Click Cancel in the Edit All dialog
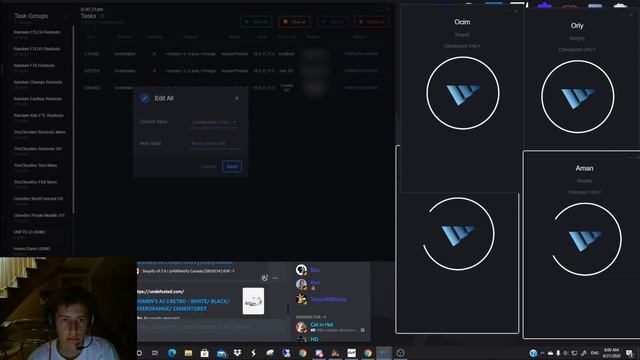 click(207, 167)
